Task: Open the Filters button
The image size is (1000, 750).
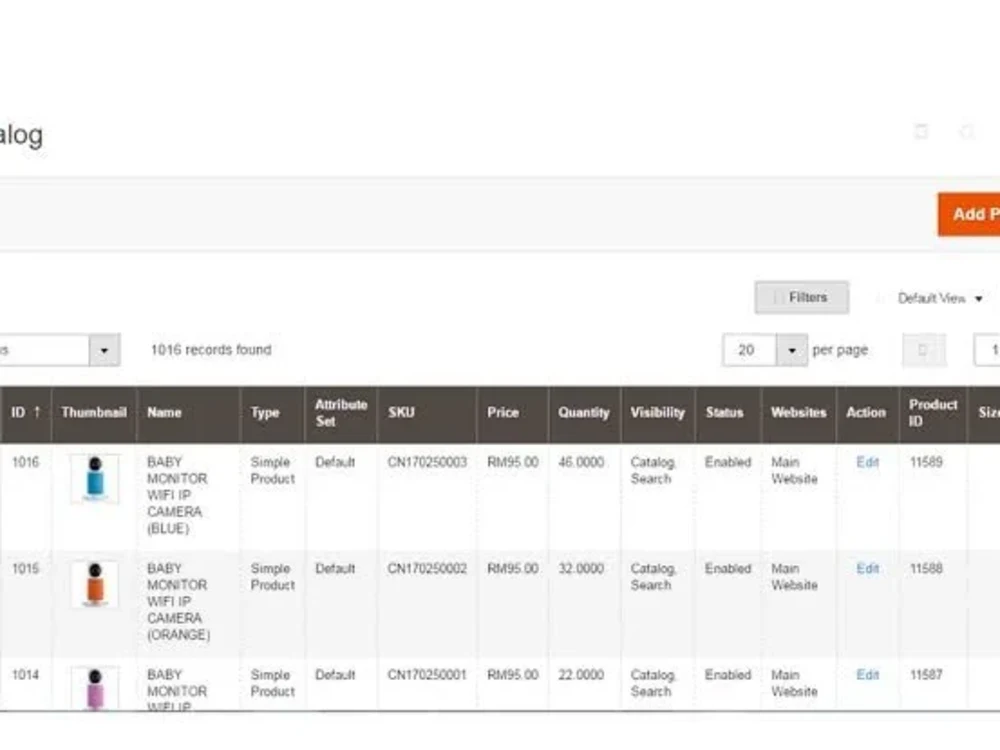Action: pyautogui.click(x=802, y=297)
